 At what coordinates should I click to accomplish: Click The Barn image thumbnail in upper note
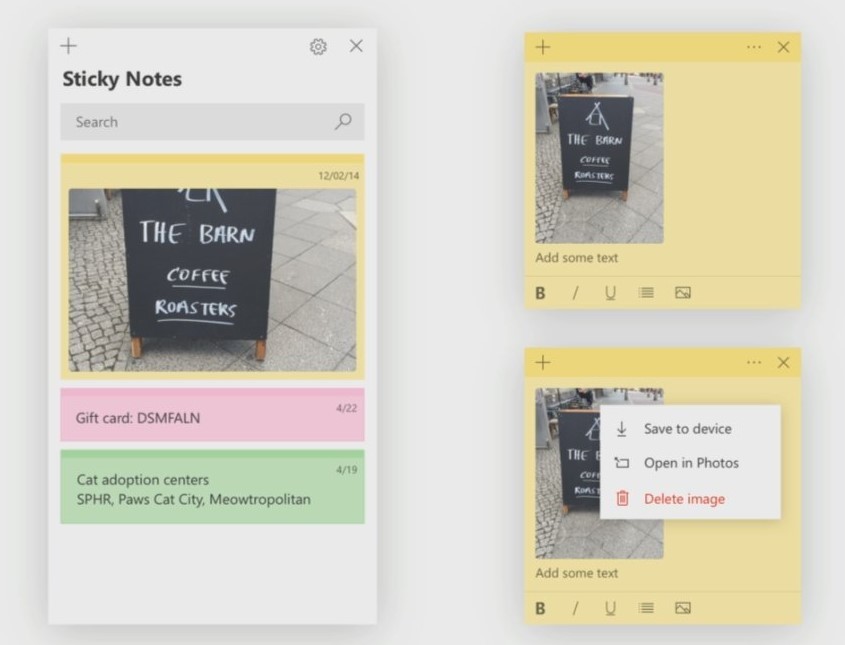[599, 158]
